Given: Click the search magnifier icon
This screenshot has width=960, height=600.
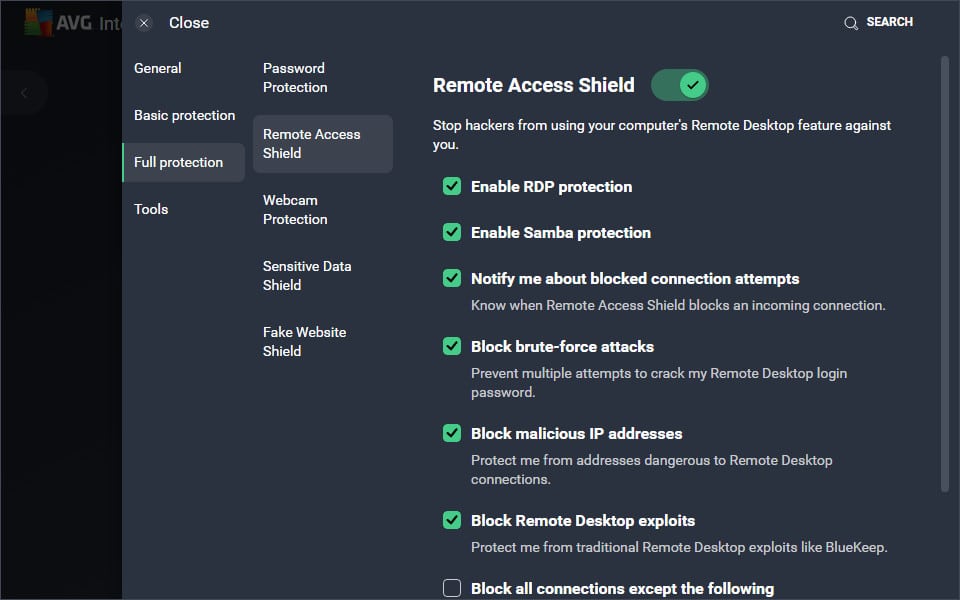Looking at the screenshot, I should point(850,23).
